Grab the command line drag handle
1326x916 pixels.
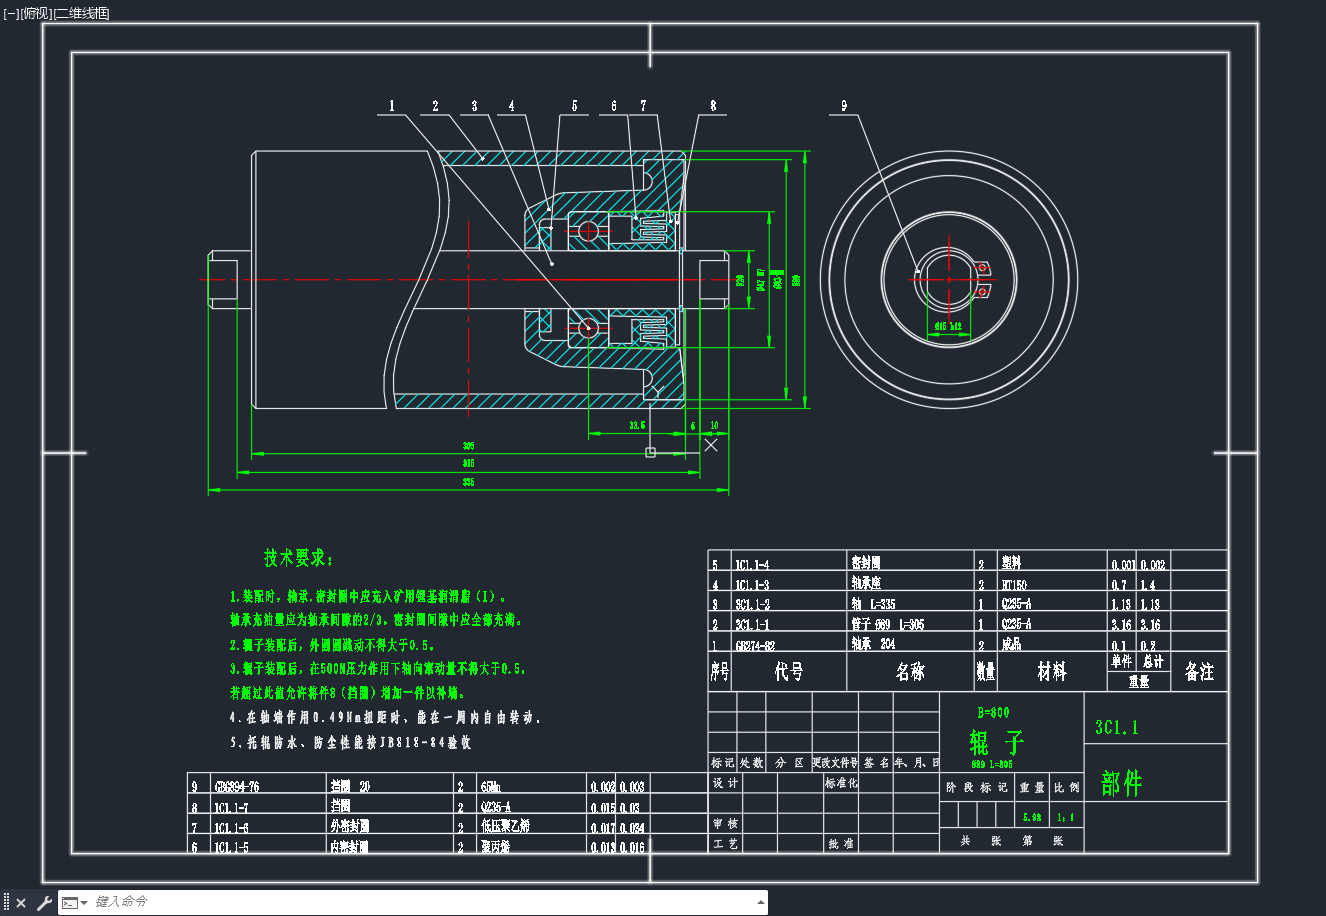point(7,903)
